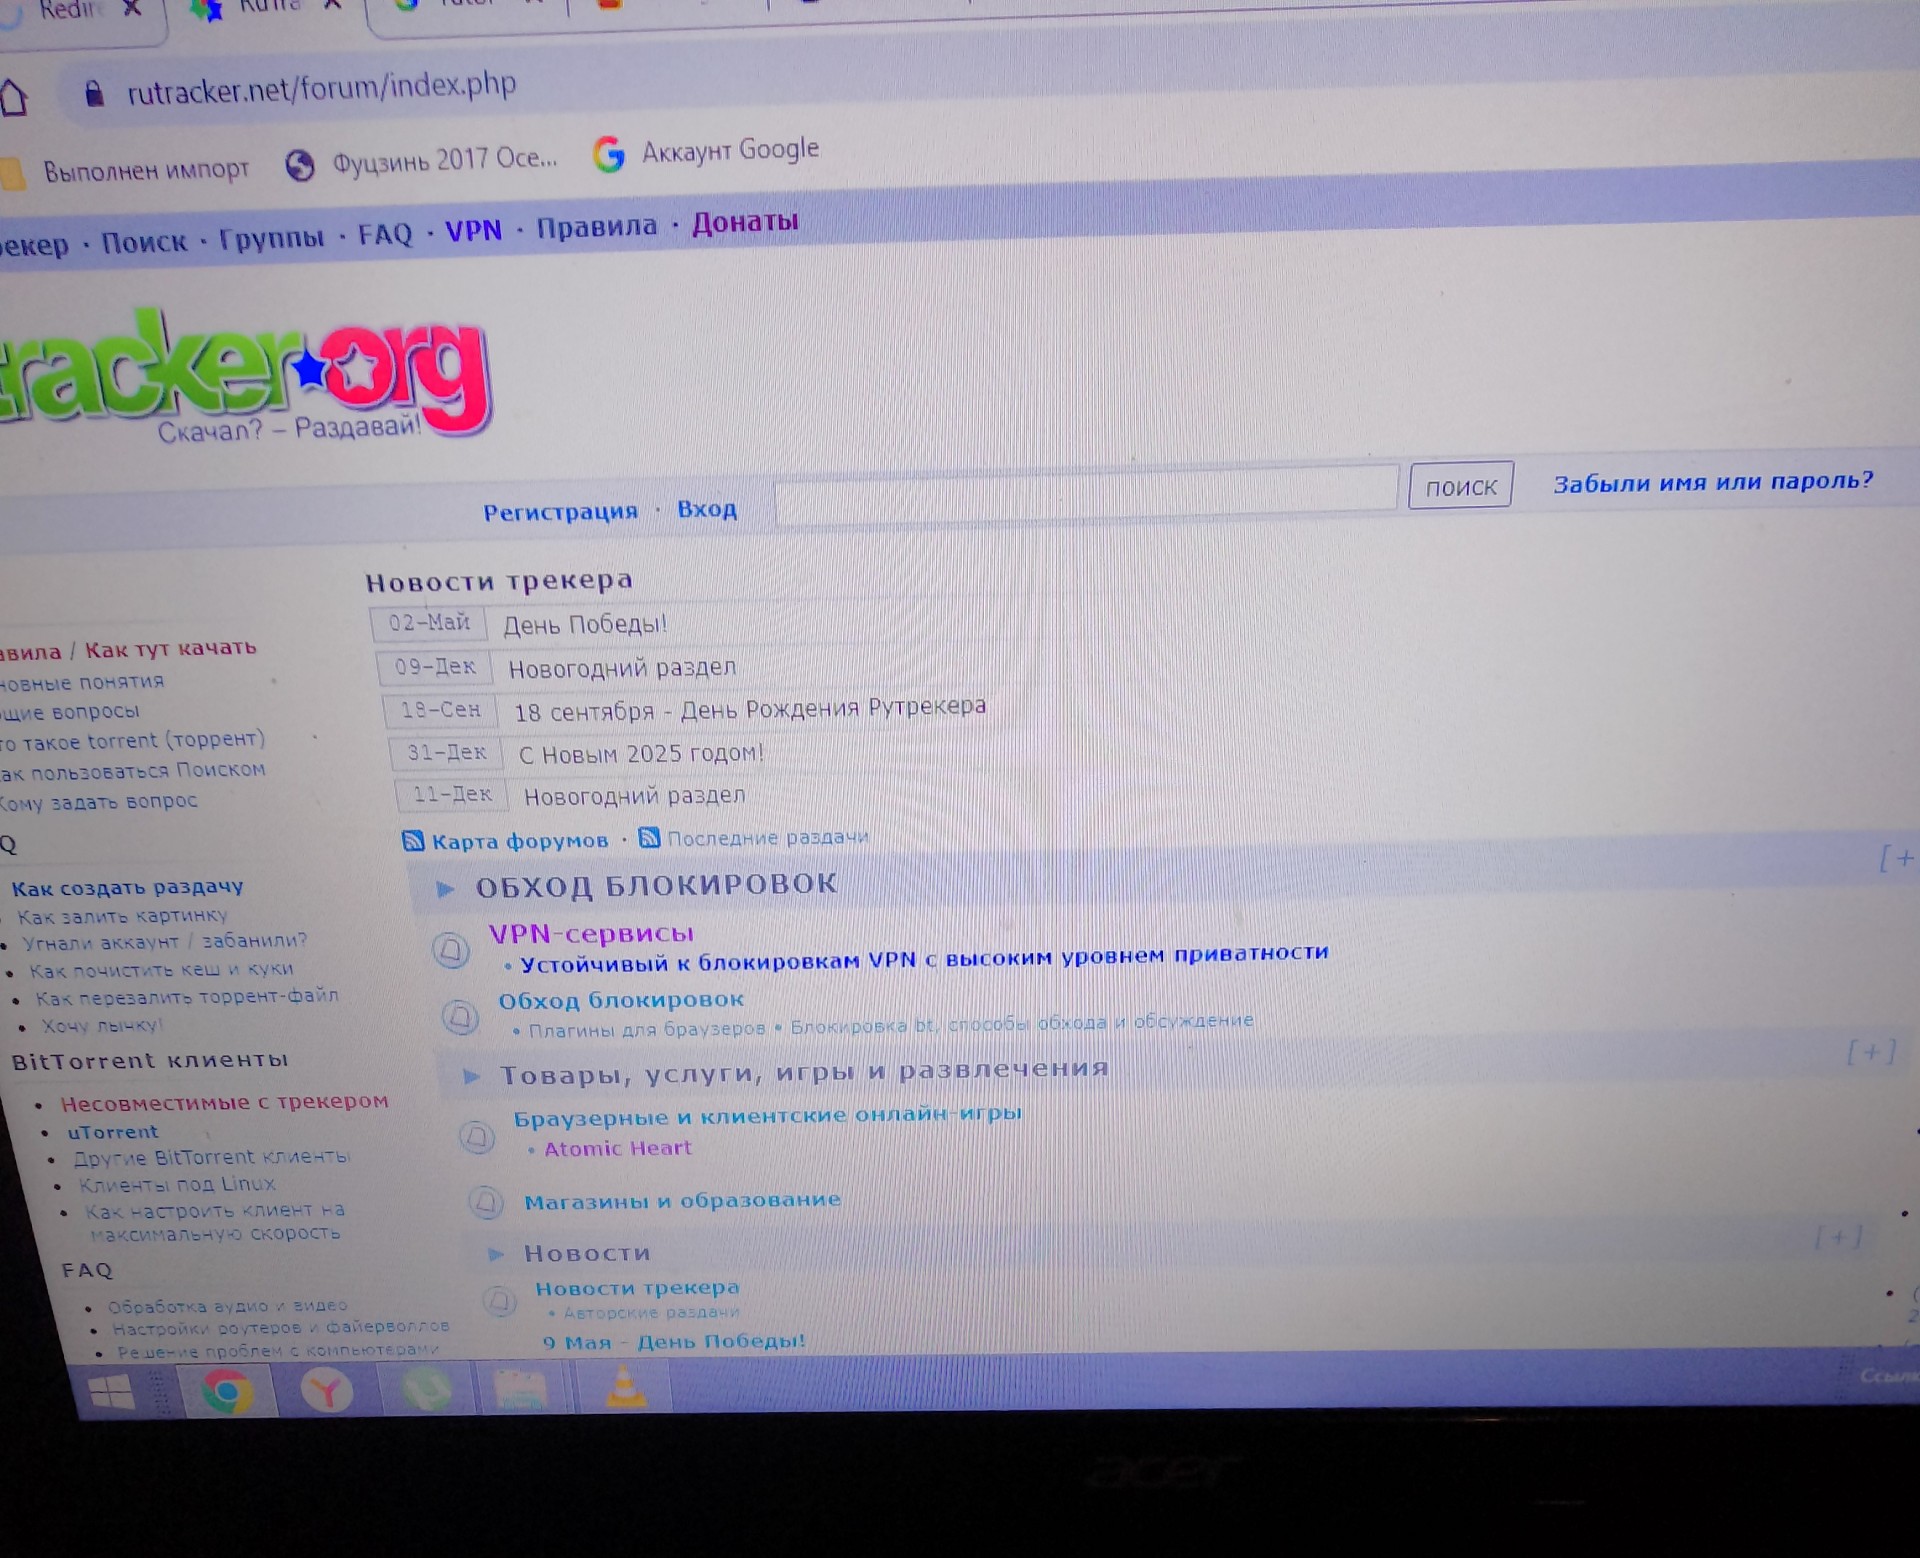Image resolution: width=1920 pixels, height=1558 pixels.
Task: Open uTorrent from the taskbar
Action: [x=428, y=1389]
